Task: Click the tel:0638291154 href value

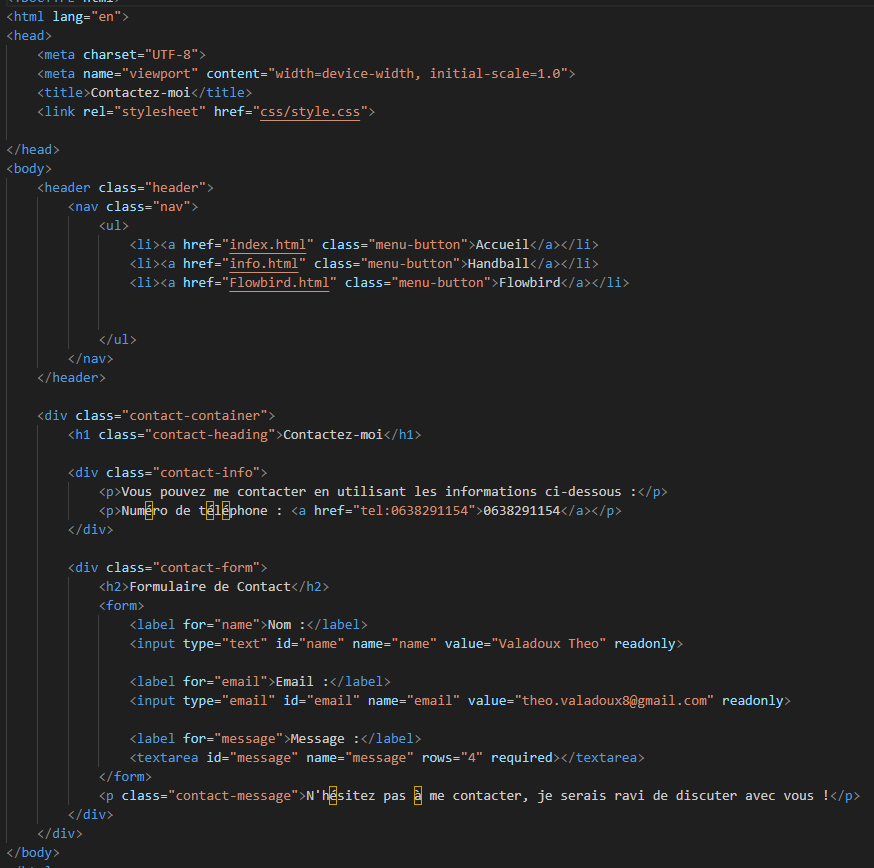Action: coord(414,511)
